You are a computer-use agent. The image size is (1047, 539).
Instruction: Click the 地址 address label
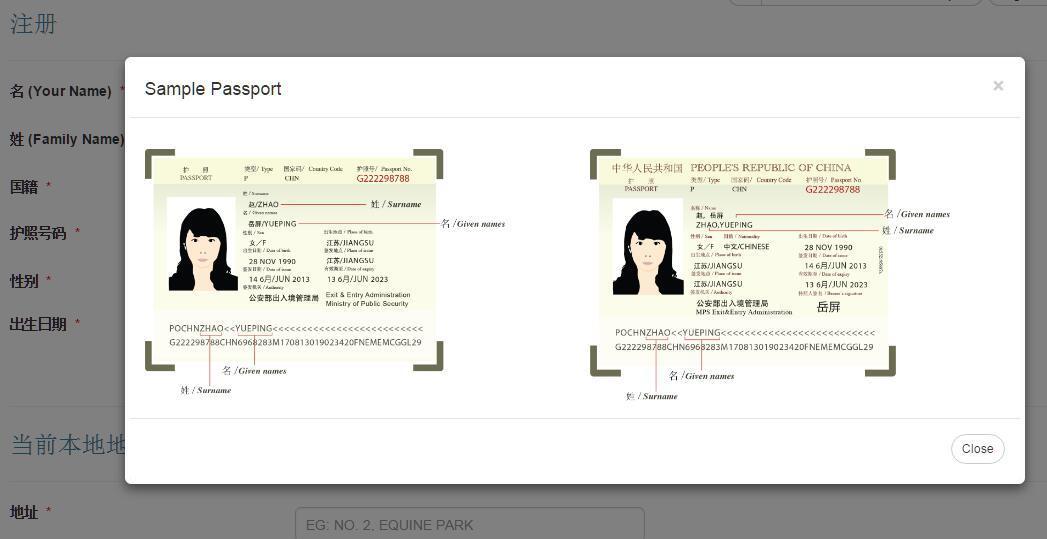(x=24, y=512)
